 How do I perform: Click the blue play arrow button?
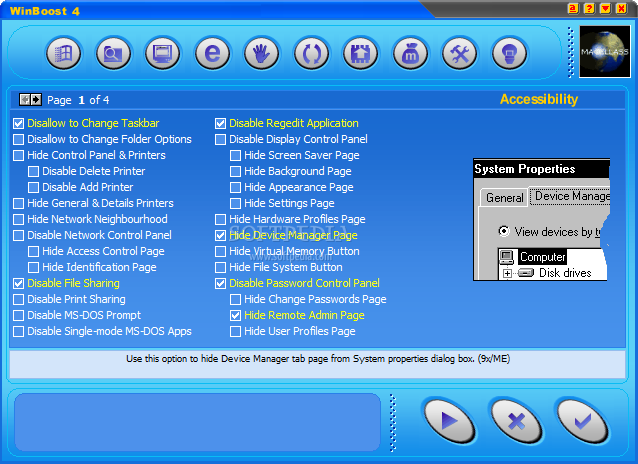(x=449, y=421)
